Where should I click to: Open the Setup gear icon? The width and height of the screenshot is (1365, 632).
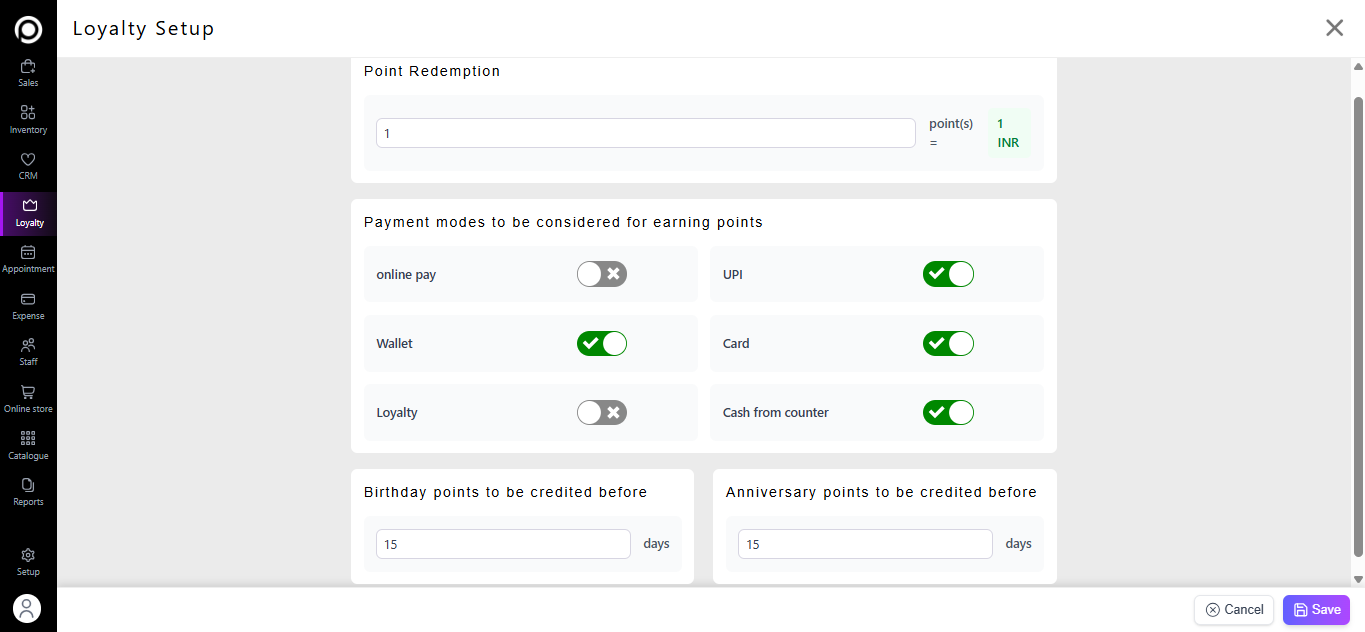click(28, 555)
